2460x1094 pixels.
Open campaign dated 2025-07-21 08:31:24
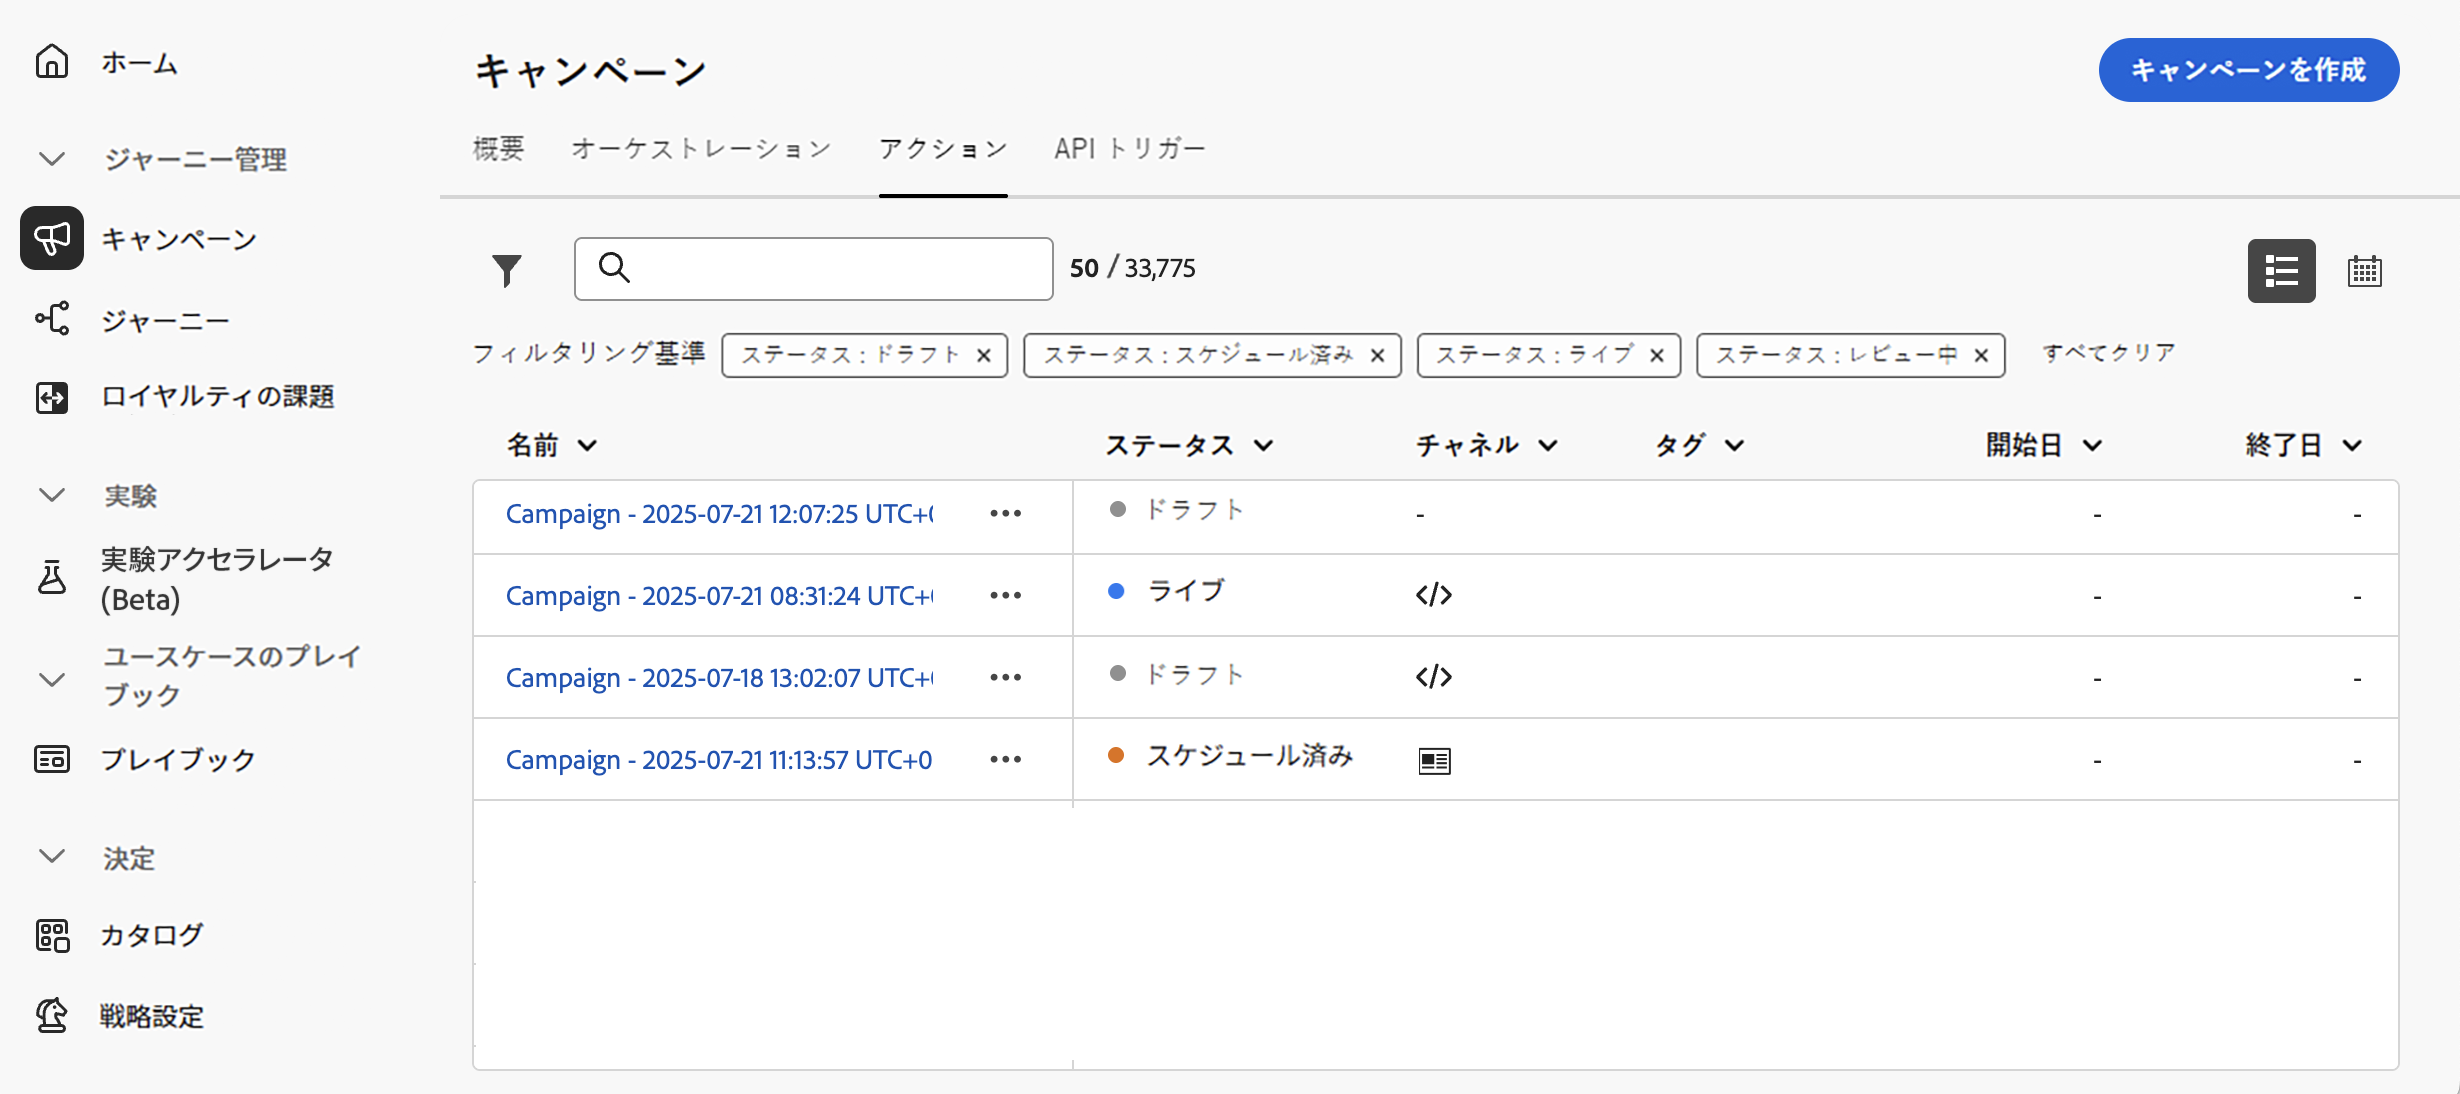pos(718,596)
